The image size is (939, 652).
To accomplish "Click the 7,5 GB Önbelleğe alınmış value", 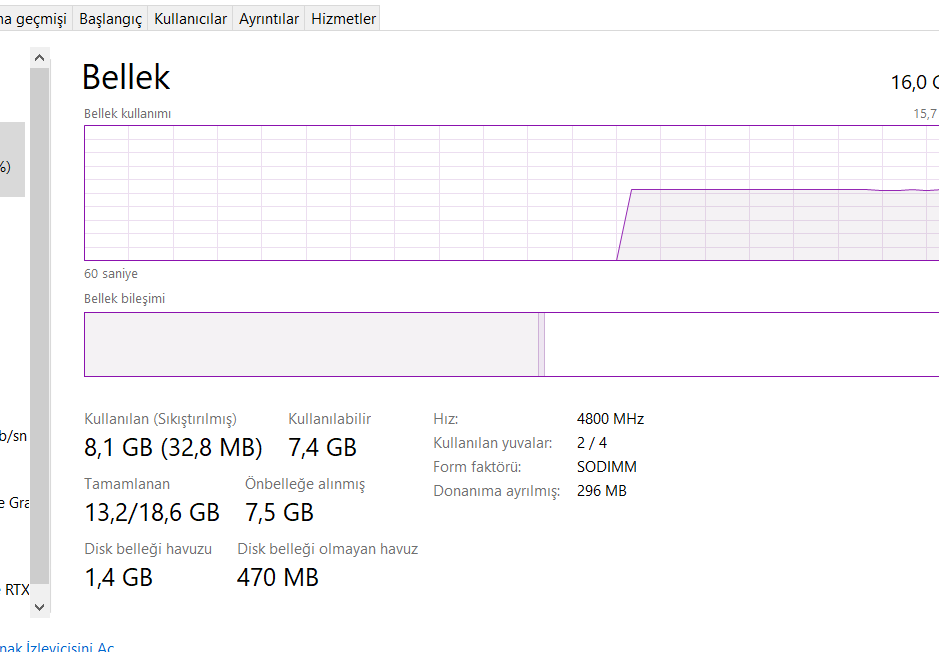I will [279, 513].
